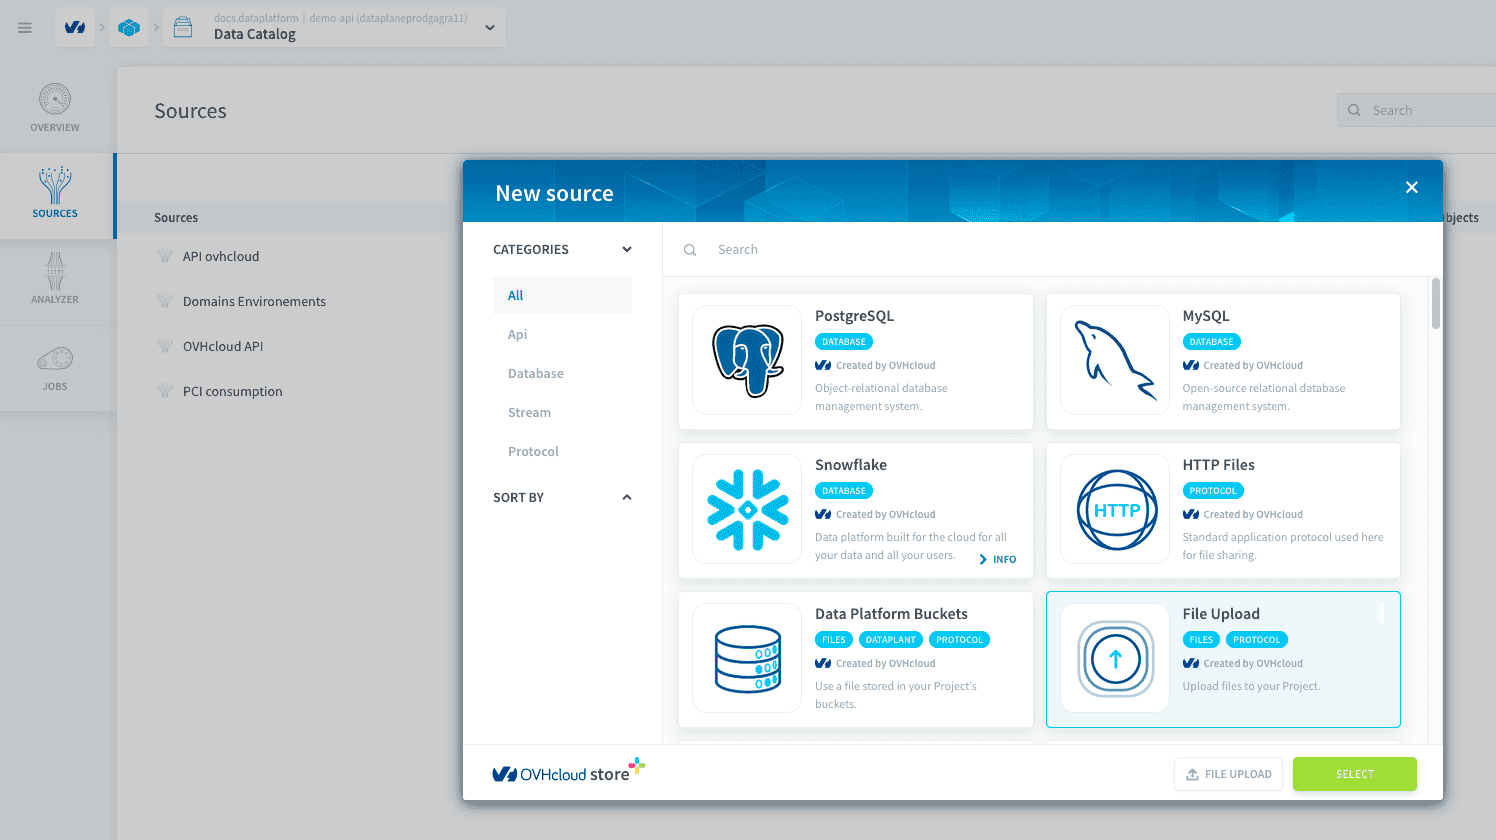
Task: Click the OVHcloud logo in breadcrumb
Action: (x=75, y=28)
